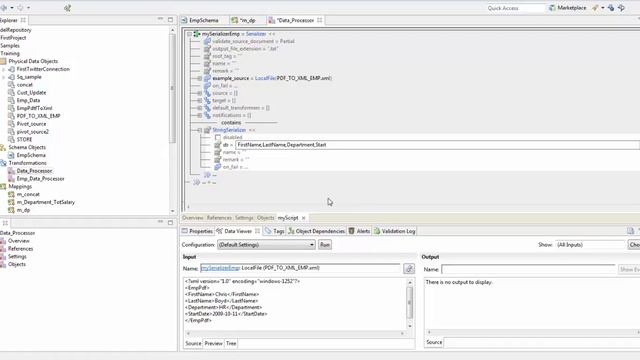This screenshot has width=640, height=360.
Task: Click the browse icon beside Input name
Action: (x=409, y=268)
